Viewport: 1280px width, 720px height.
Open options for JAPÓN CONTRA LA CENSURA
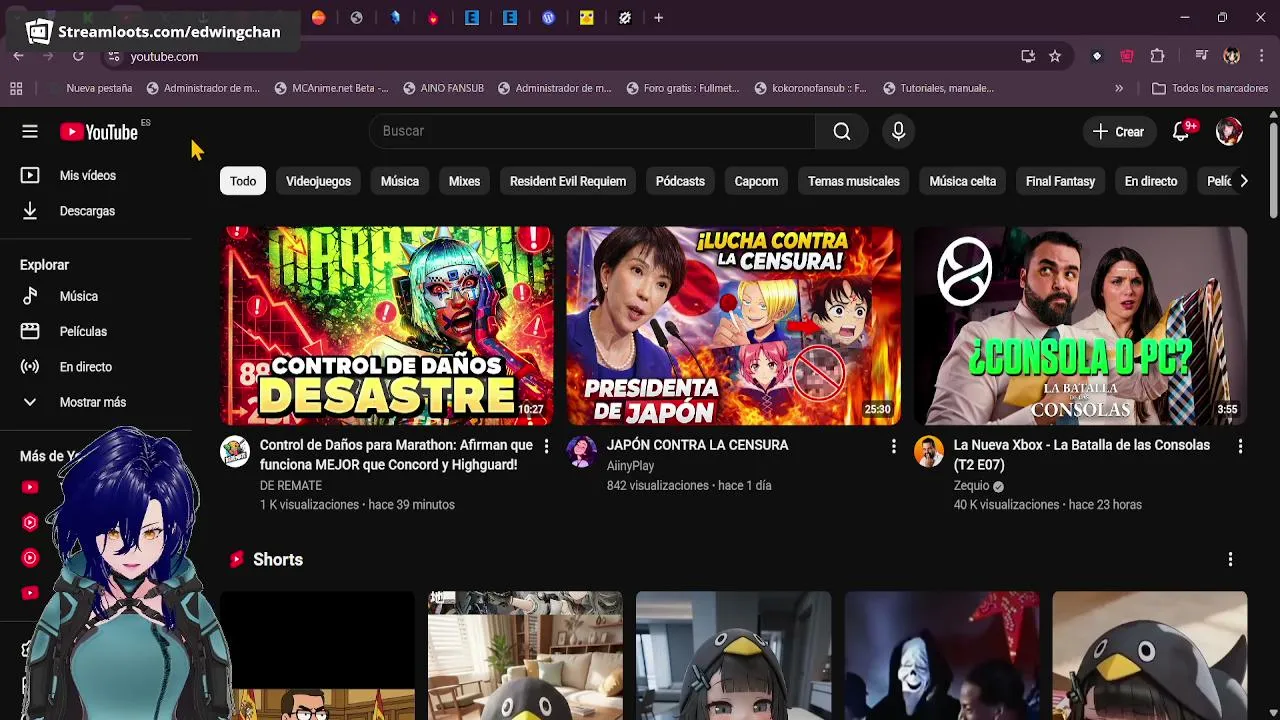tap(893, 447)
